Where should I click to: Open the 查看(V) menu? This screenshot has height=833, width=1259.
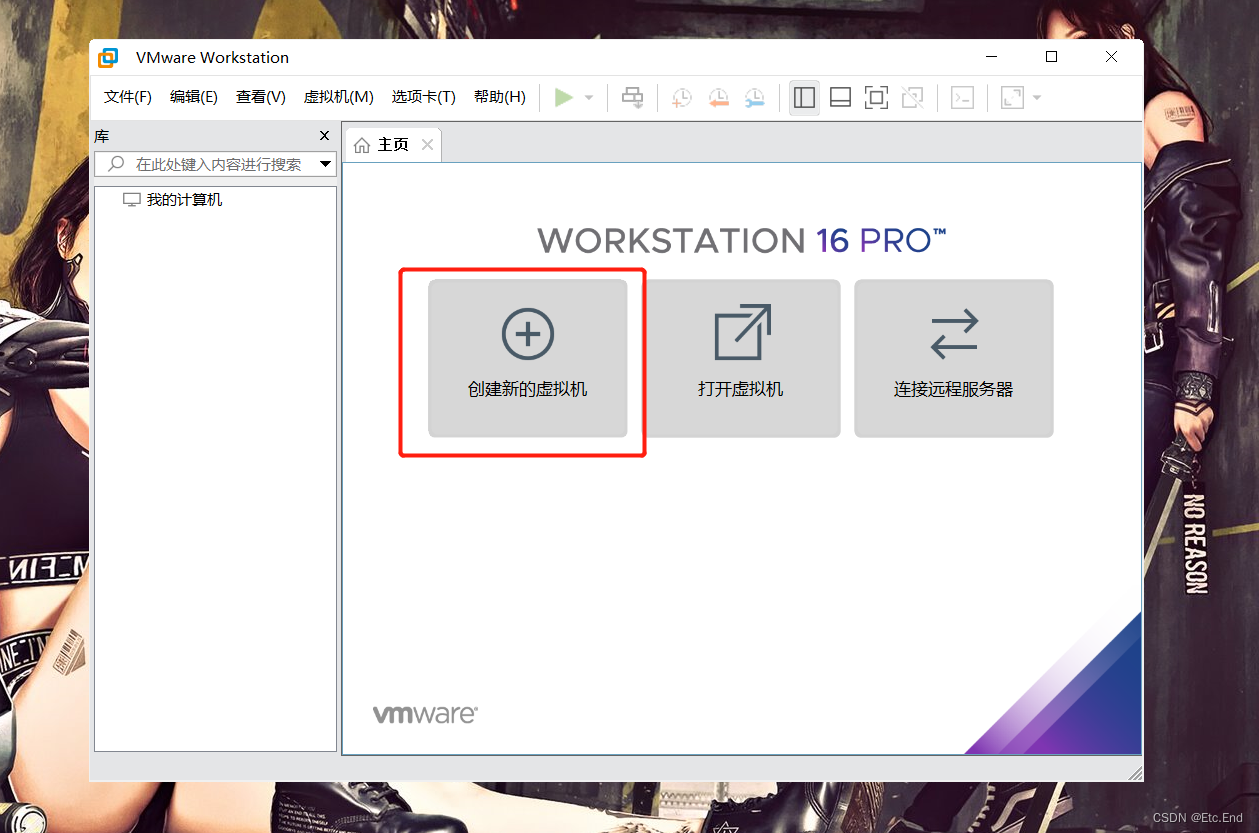261,97
